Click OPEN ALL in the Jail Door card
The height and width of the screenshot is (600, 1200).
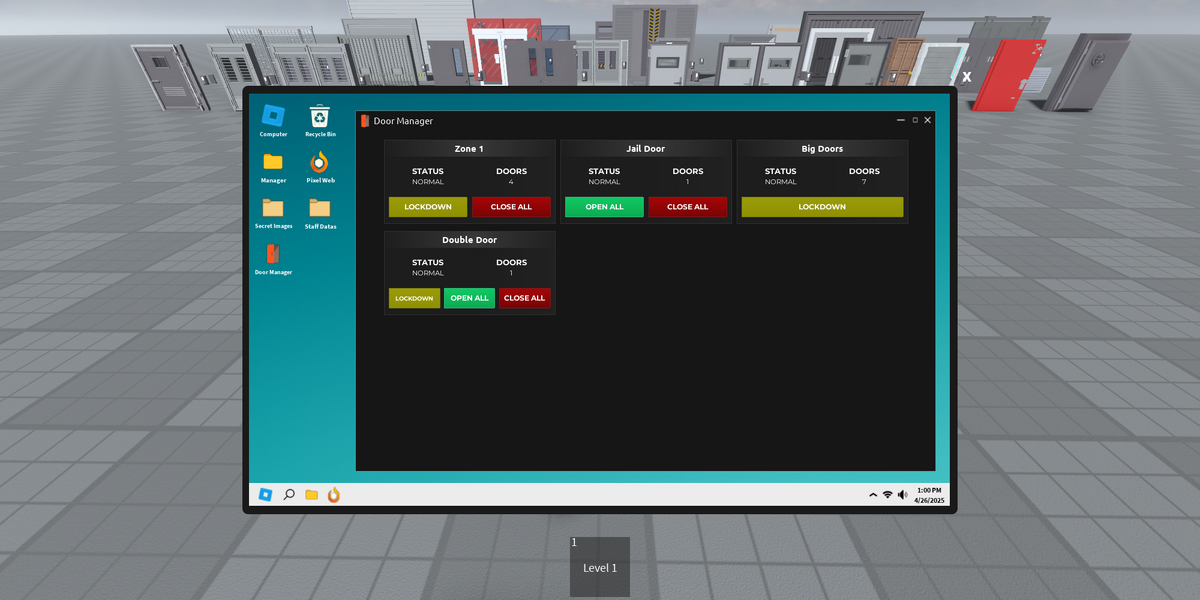click(604, 207)
